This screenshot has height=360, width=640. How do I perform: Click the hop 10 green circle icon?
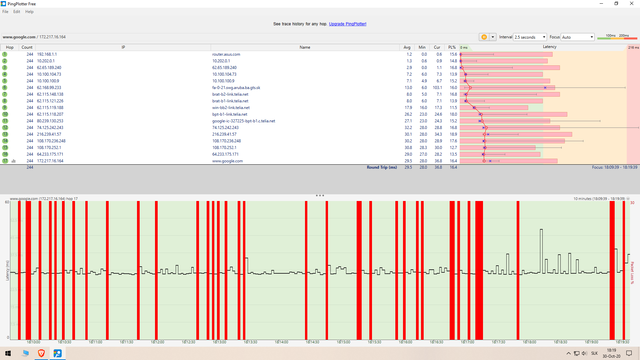5,114
